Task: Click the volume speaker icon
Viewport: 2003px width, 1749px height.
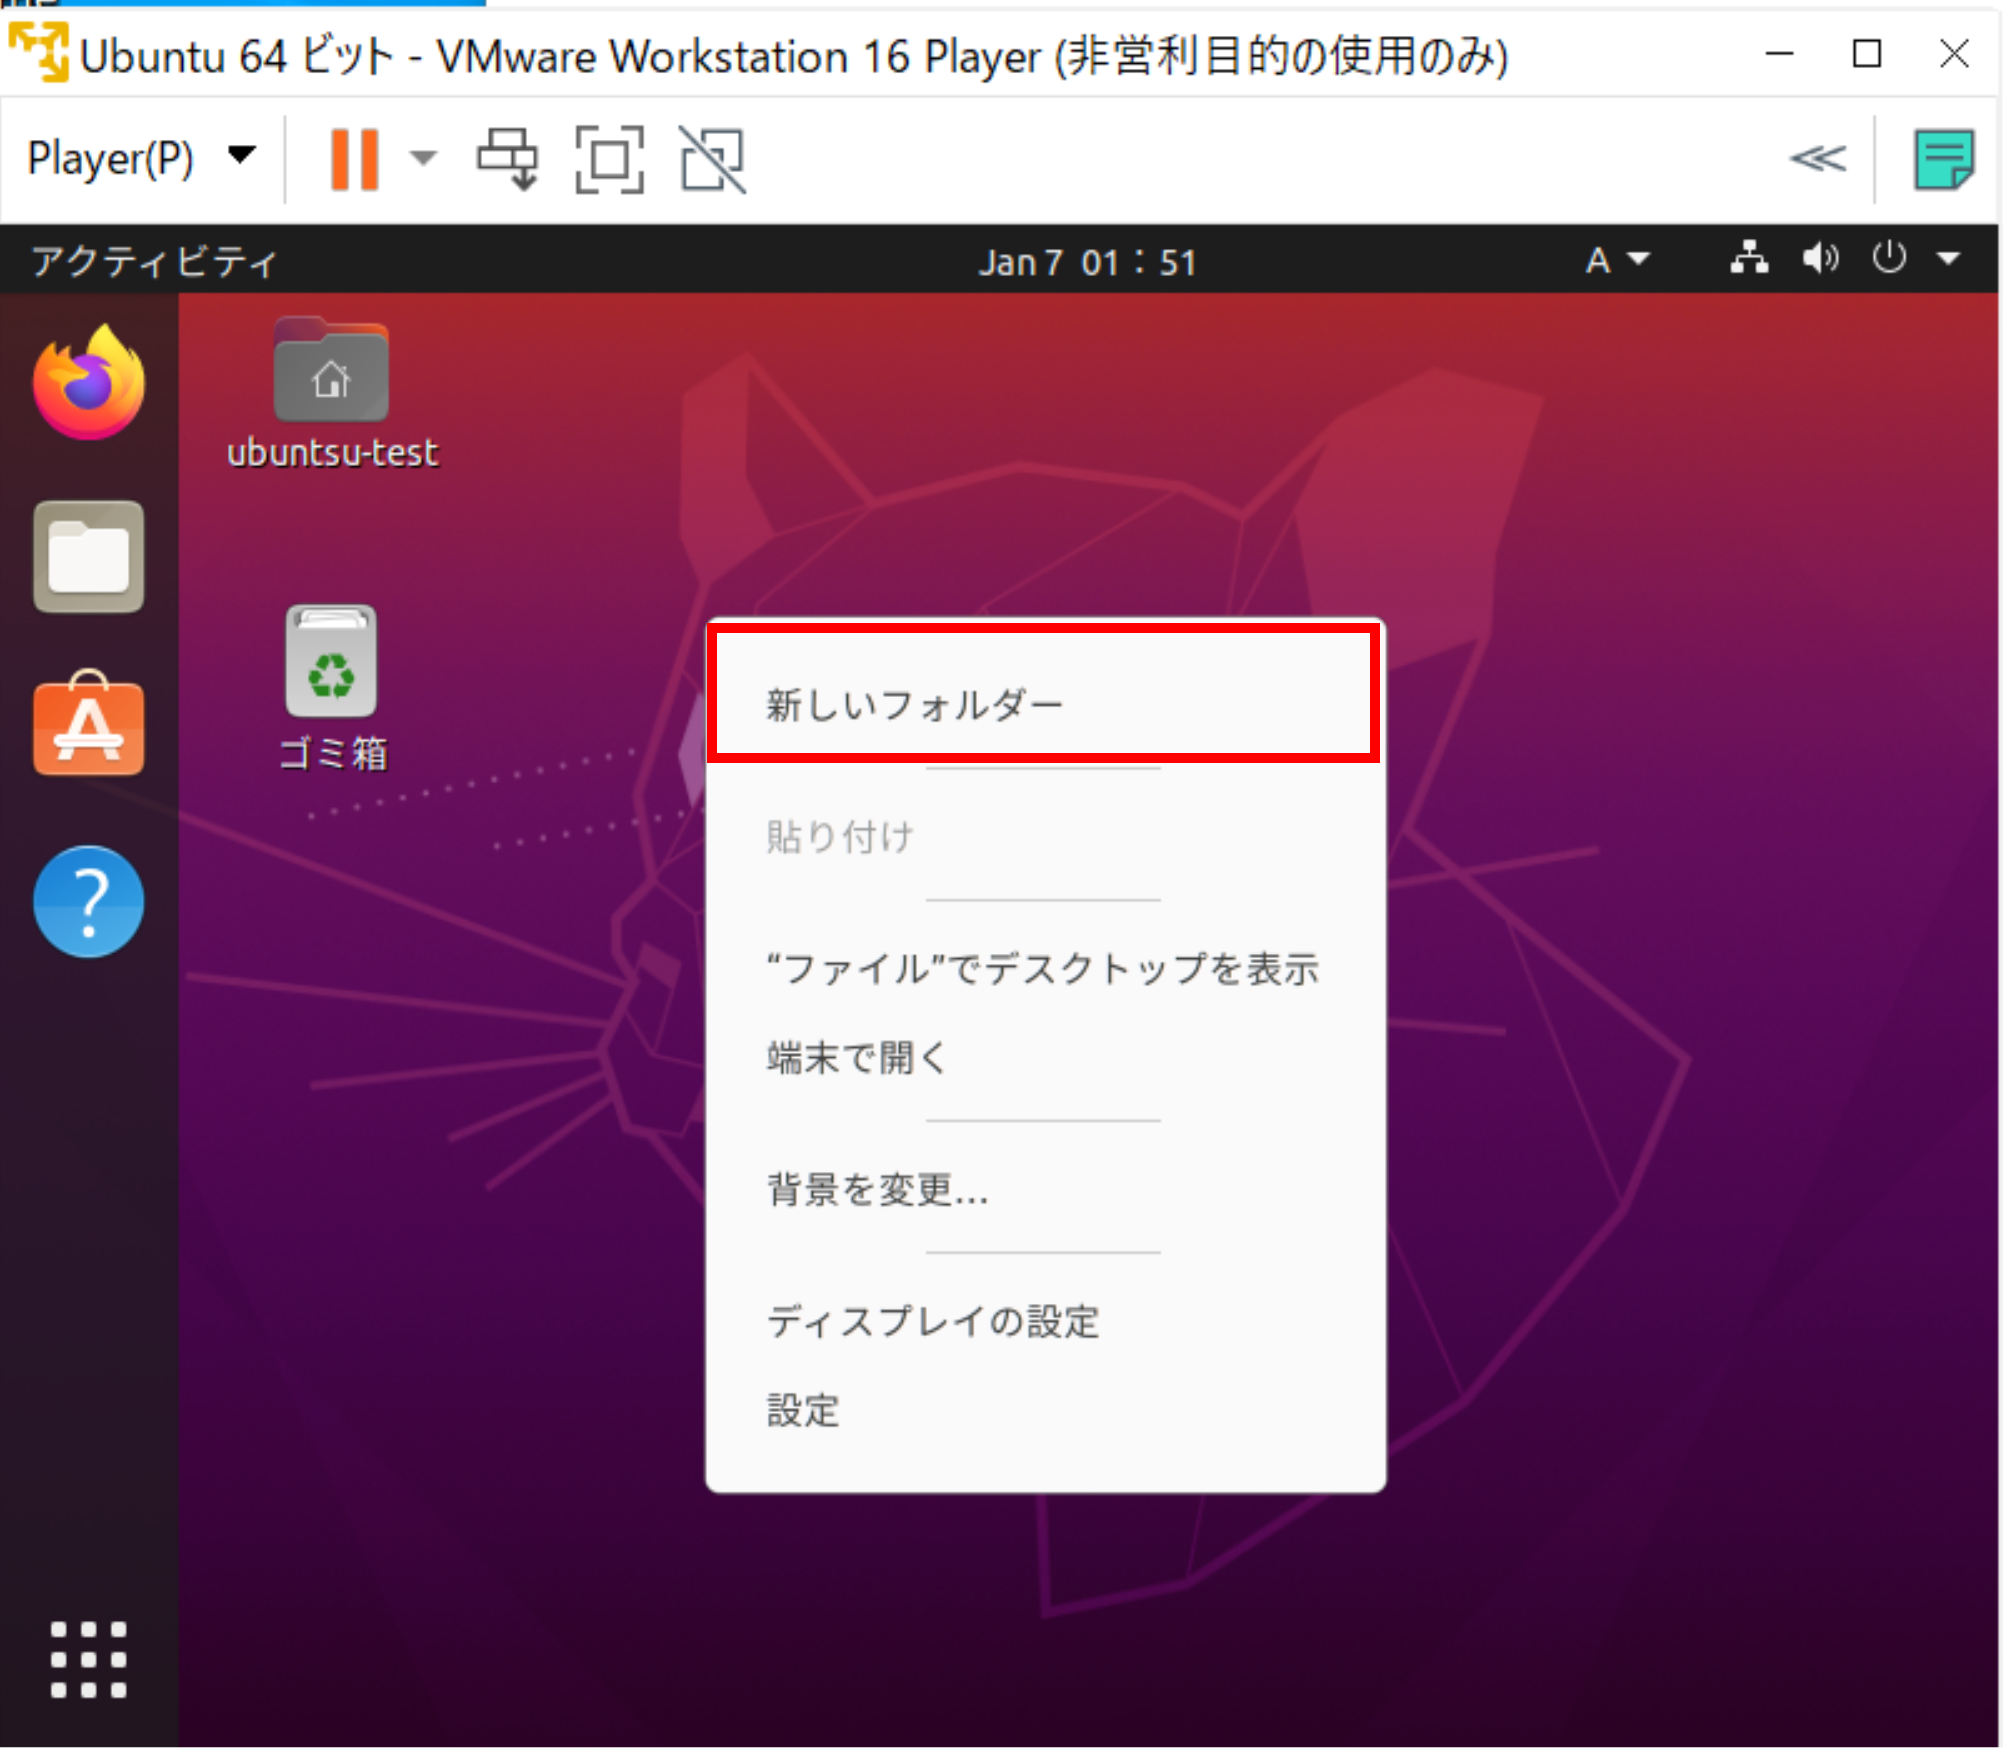Action: click(x=1820, y=259)
